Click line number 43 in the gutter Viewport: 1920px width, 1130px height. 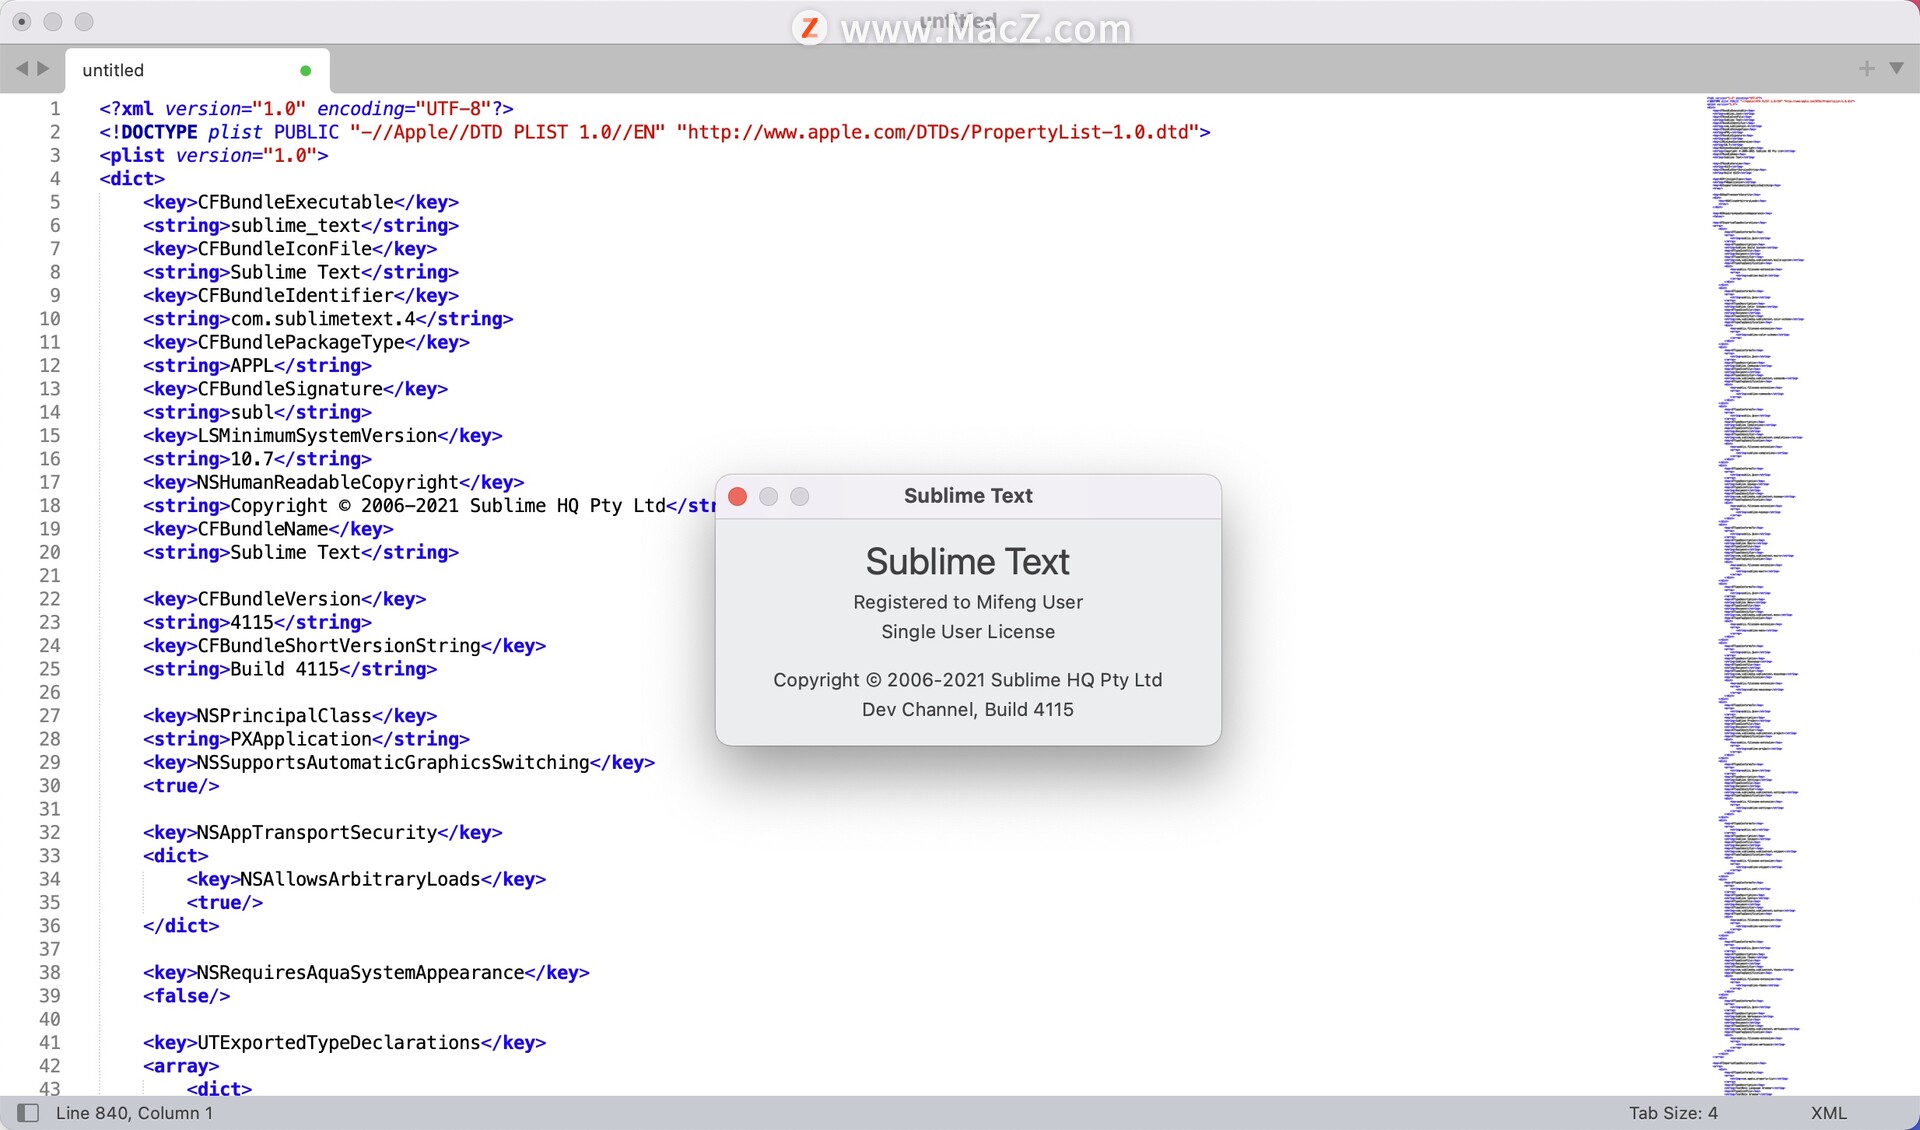click(x=50, y=1088)
